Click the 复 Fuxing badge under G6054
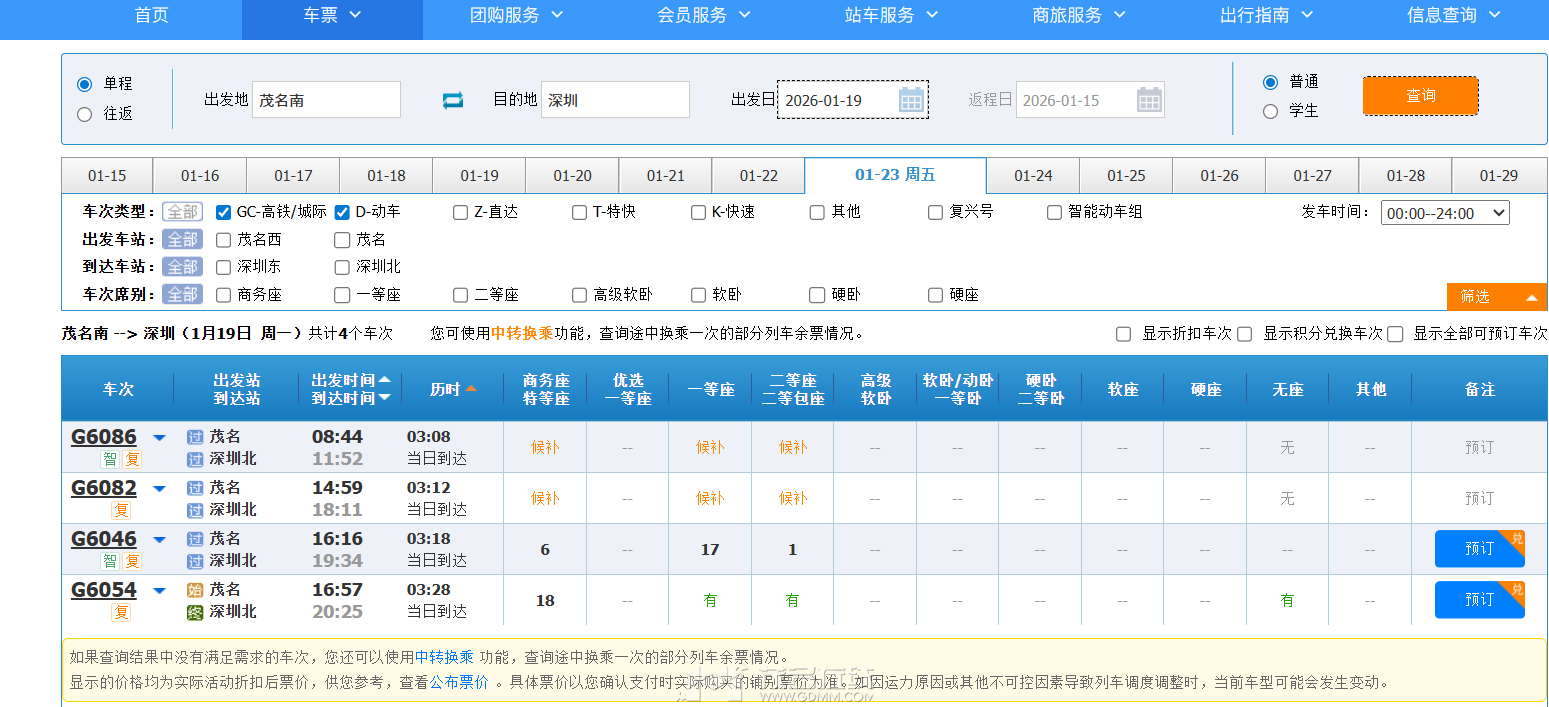The image size is (1549, 707). (x=121, y=611)
